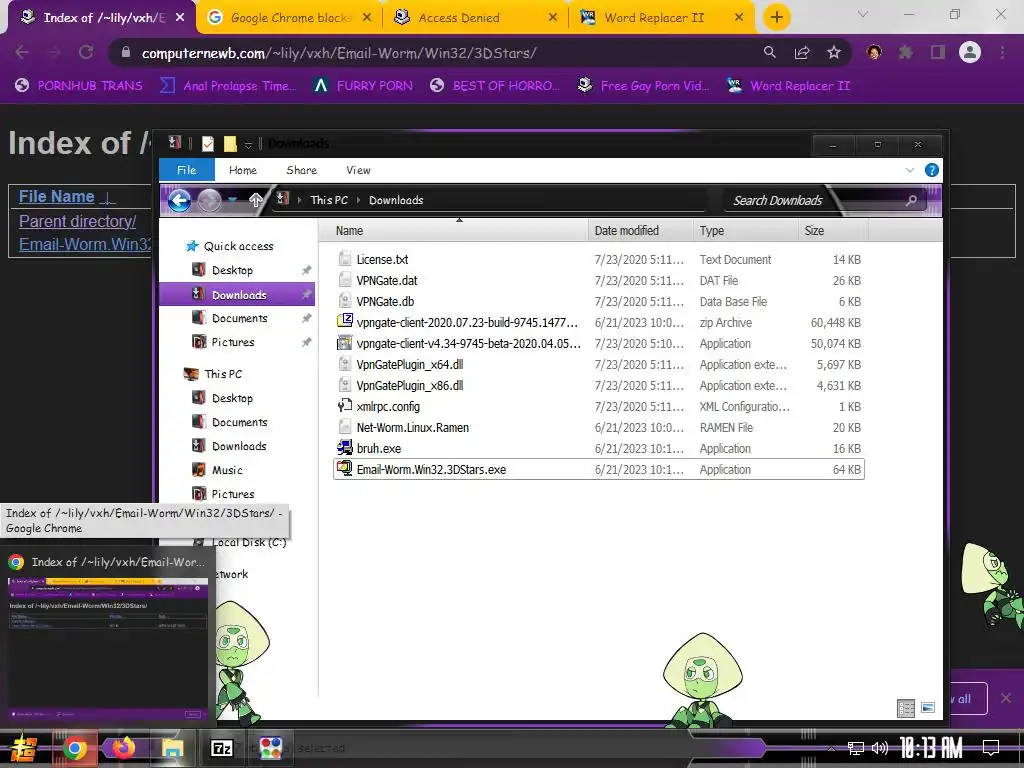Click the Search Downloads field
Screen dimensions: 1024x768
point(825,200)
